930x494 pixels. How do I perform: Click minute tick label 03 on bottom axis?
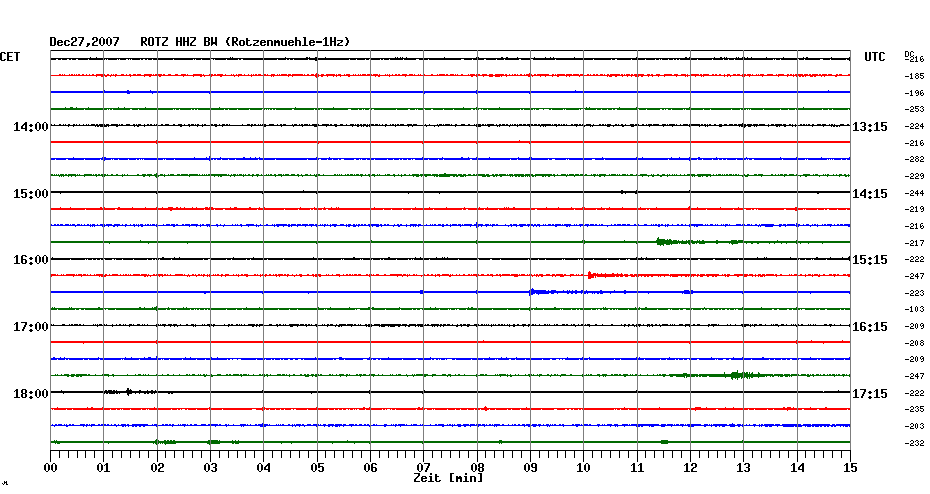(x=211, y=468)
